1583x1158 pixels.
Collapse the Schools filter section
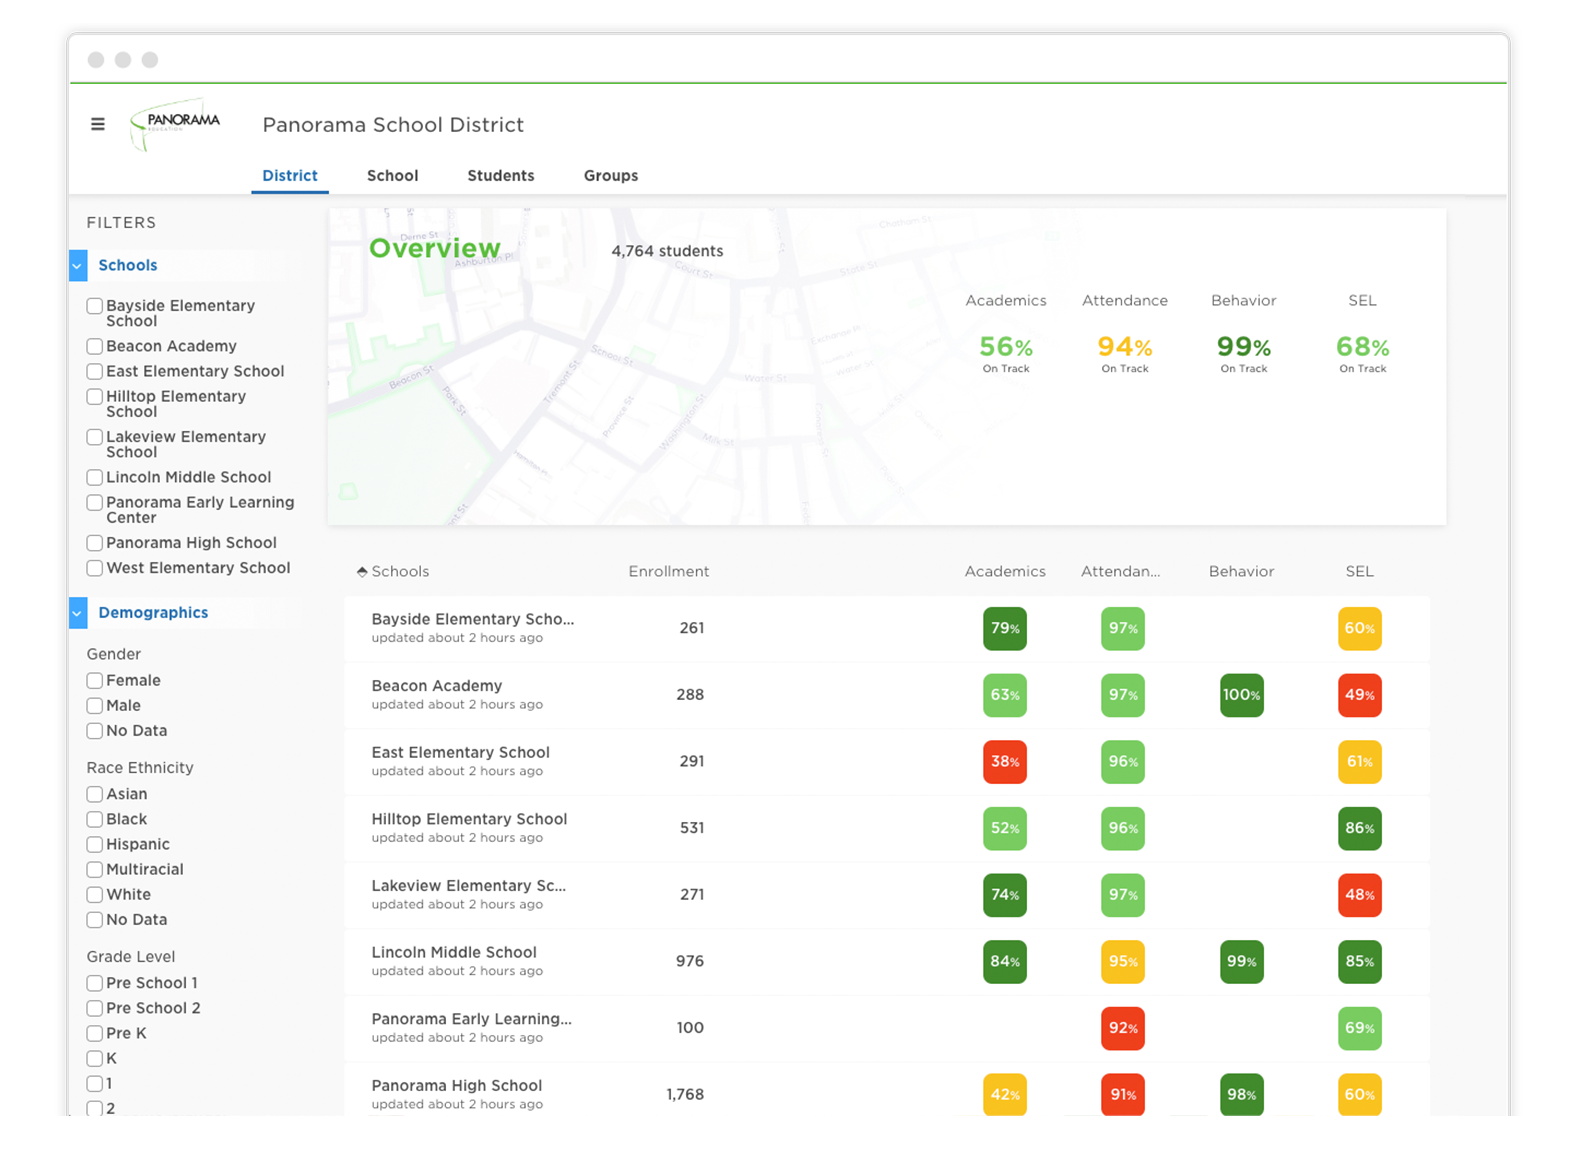click(78, 266)
